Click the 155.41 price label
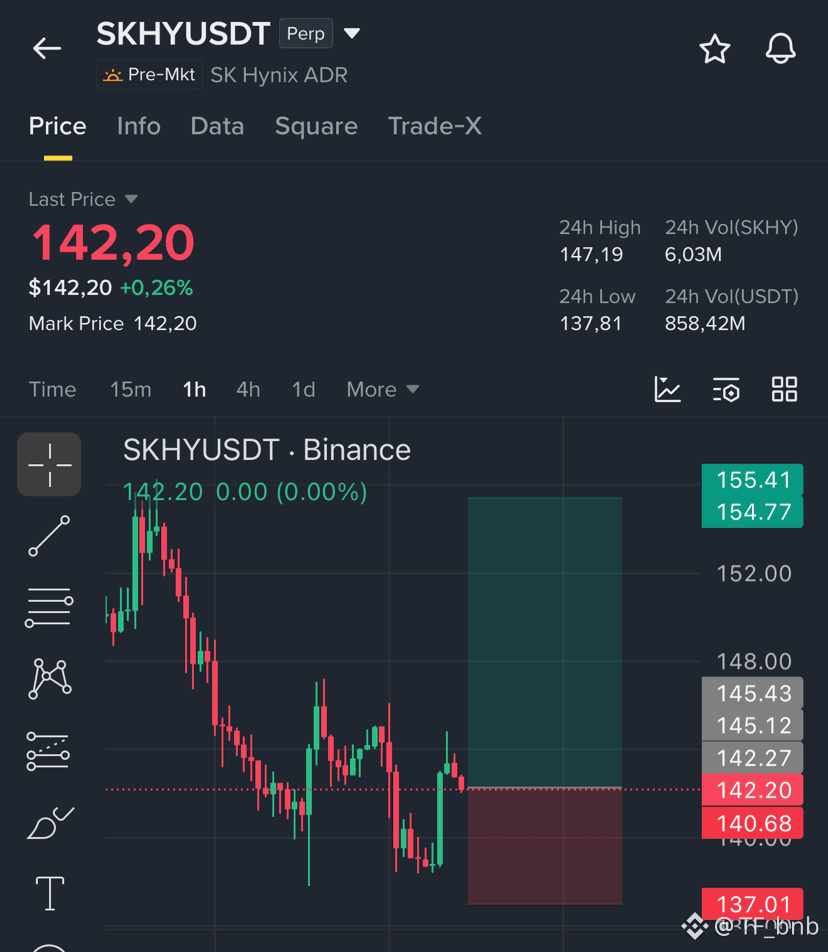 [753, 480]
